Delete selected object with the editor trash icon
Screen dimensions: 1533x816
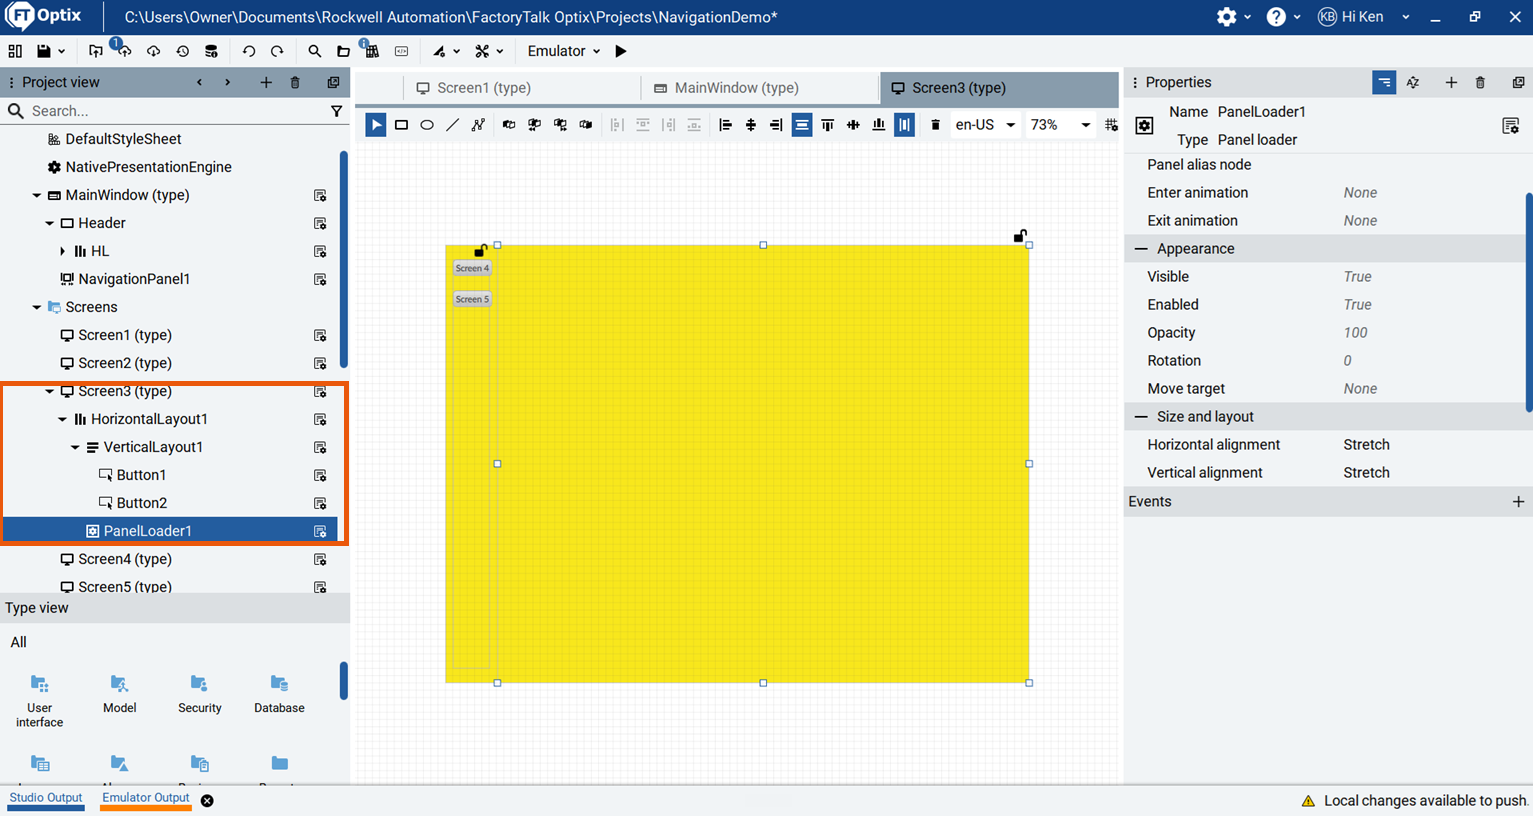[935, 125]
